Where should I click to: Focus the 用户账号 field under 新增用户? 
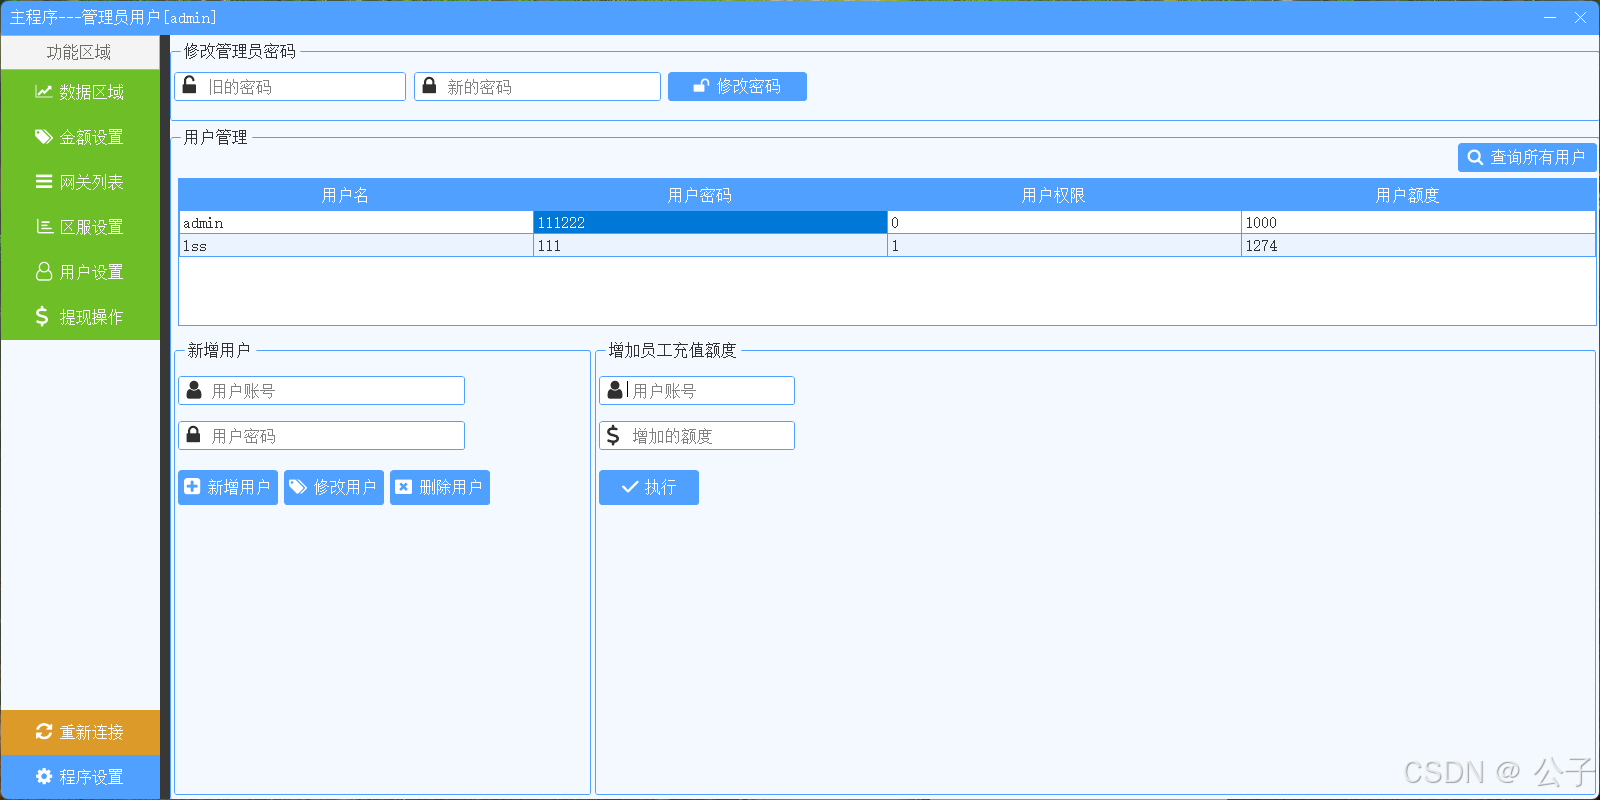(x=321, y=391)
